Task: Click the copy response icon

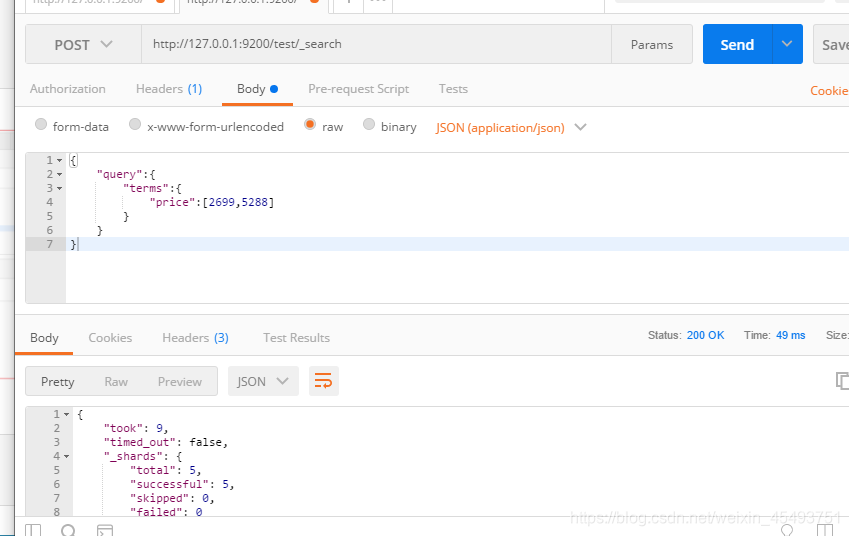Action: coord(842,381)
